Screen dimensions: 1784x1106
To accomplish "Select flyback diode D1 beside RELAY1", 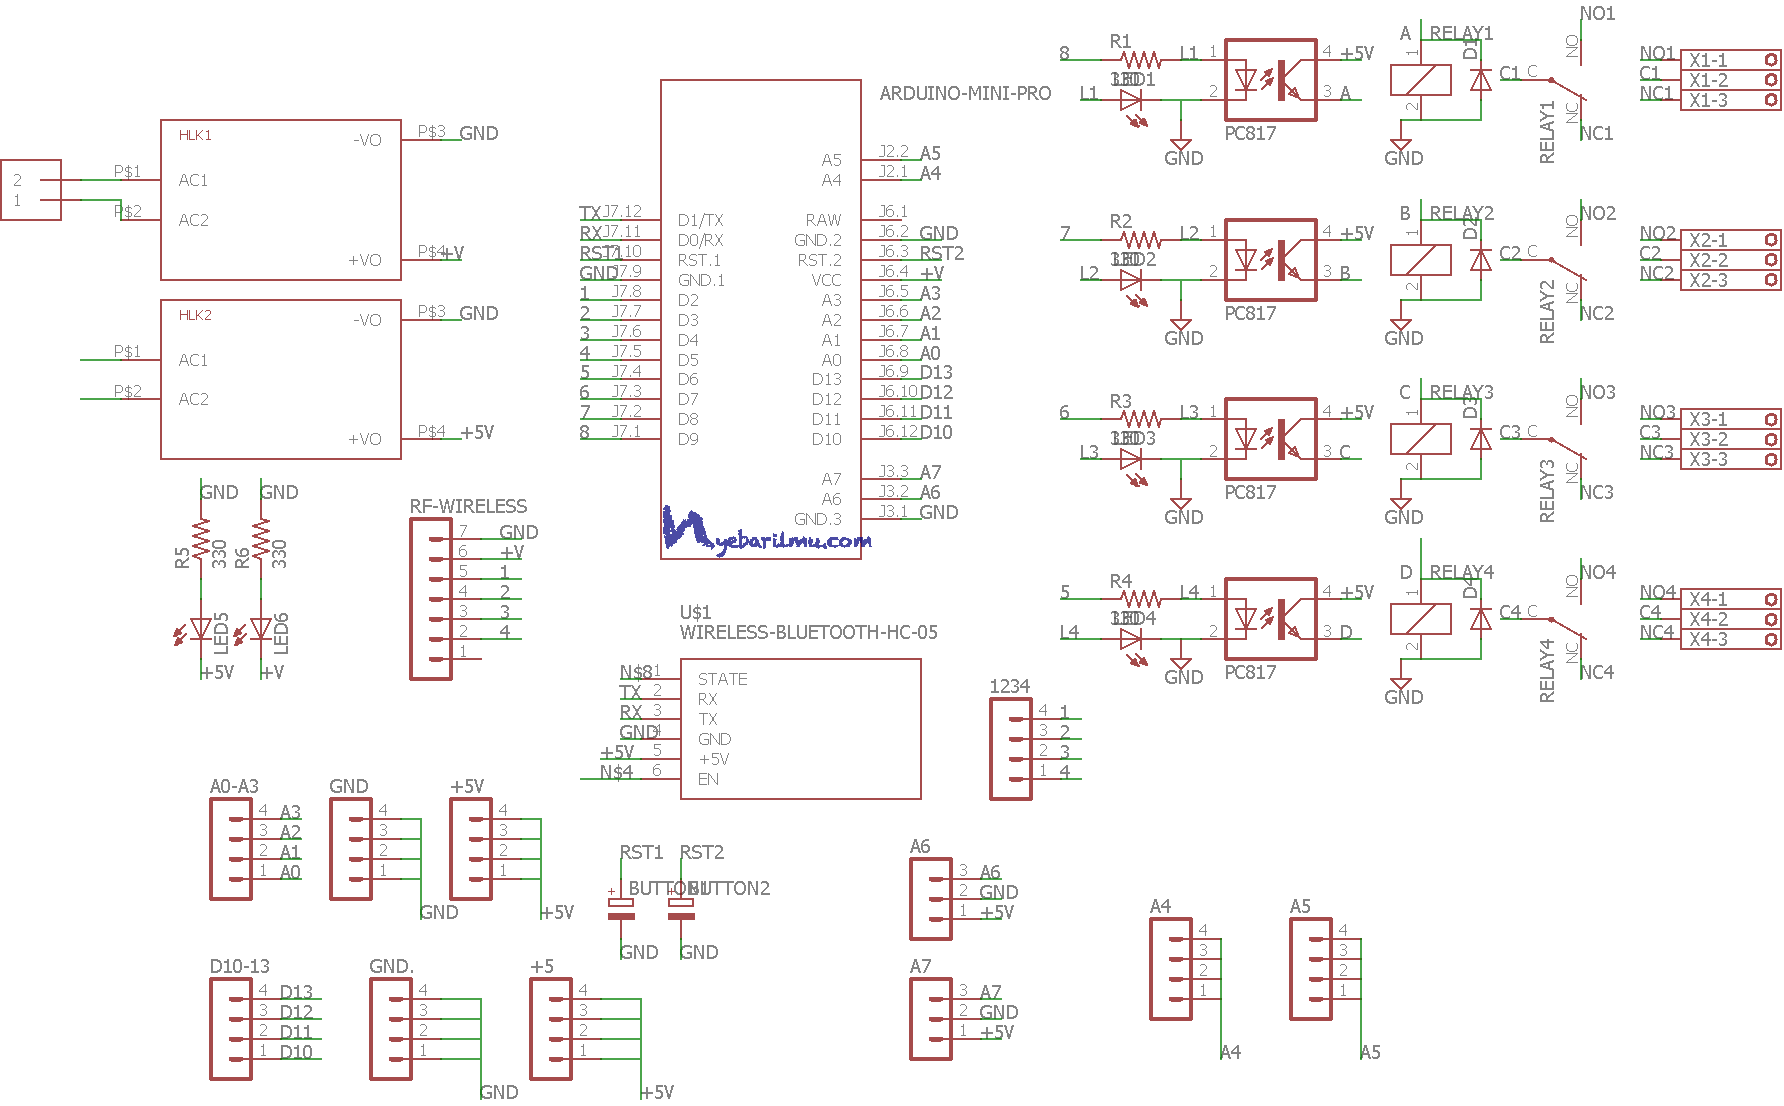I will pyautogui.click(x=1481, y=80).
